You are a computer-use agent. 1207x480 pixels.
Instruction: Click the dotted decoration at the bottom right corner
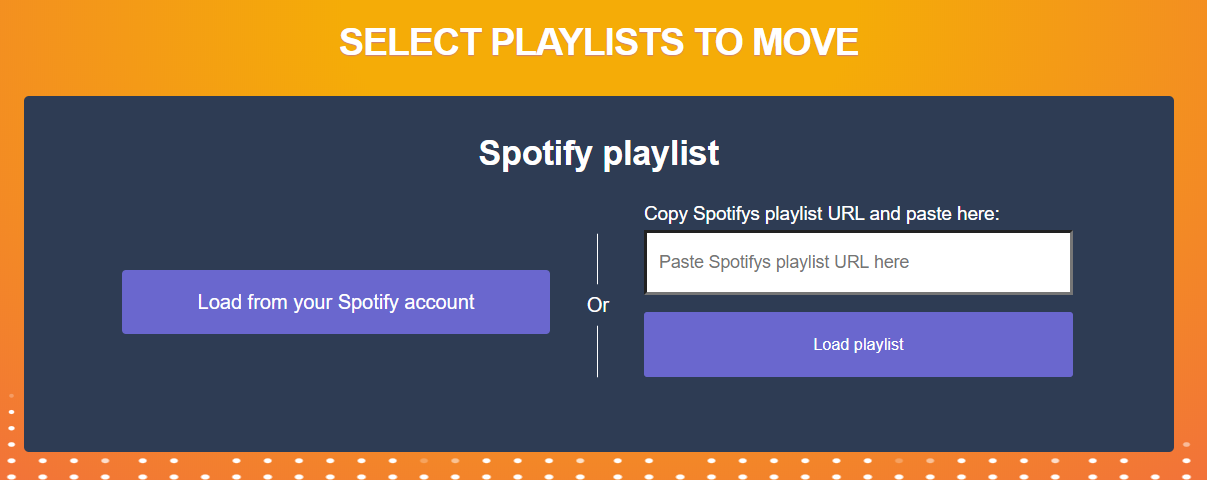point(1190,460)
